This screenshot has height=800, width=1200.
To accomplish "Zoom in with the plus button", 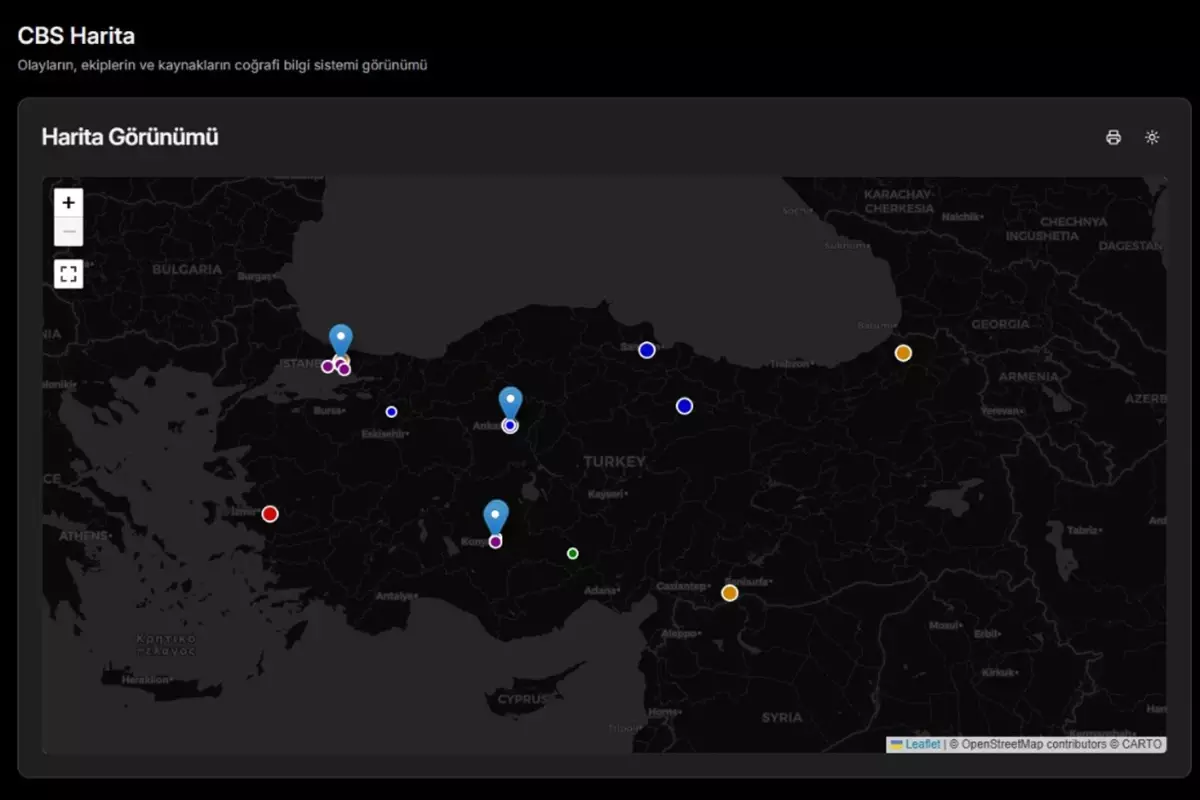I will [x=68, y=202].
